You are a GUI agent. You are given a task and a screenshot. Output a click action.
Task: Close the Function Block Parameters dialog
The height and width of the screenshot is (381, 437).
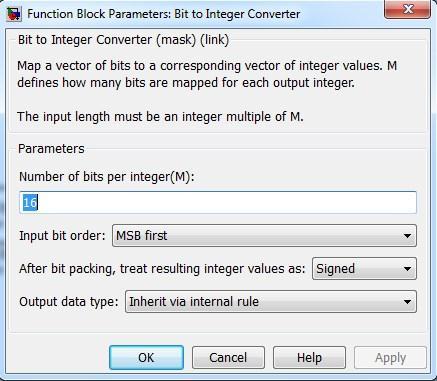pos(407,9)
